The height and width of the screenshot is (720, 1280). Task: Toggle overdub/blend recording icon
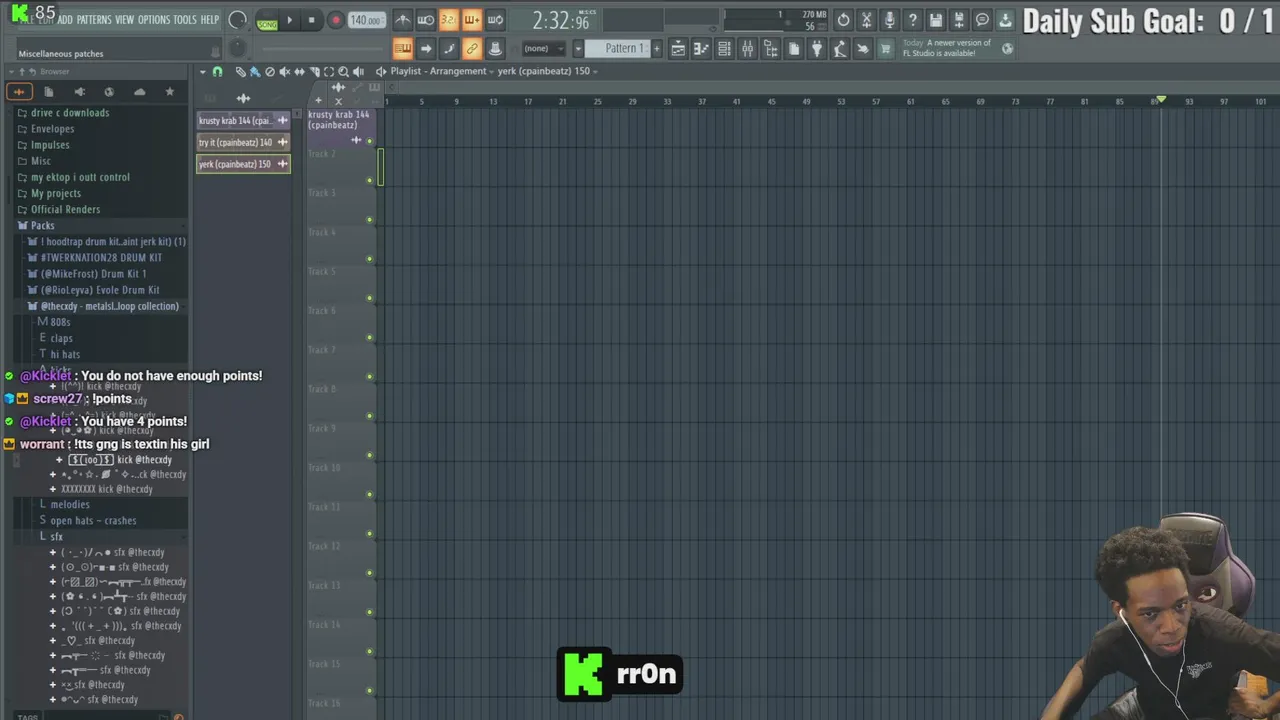point(472,20)
